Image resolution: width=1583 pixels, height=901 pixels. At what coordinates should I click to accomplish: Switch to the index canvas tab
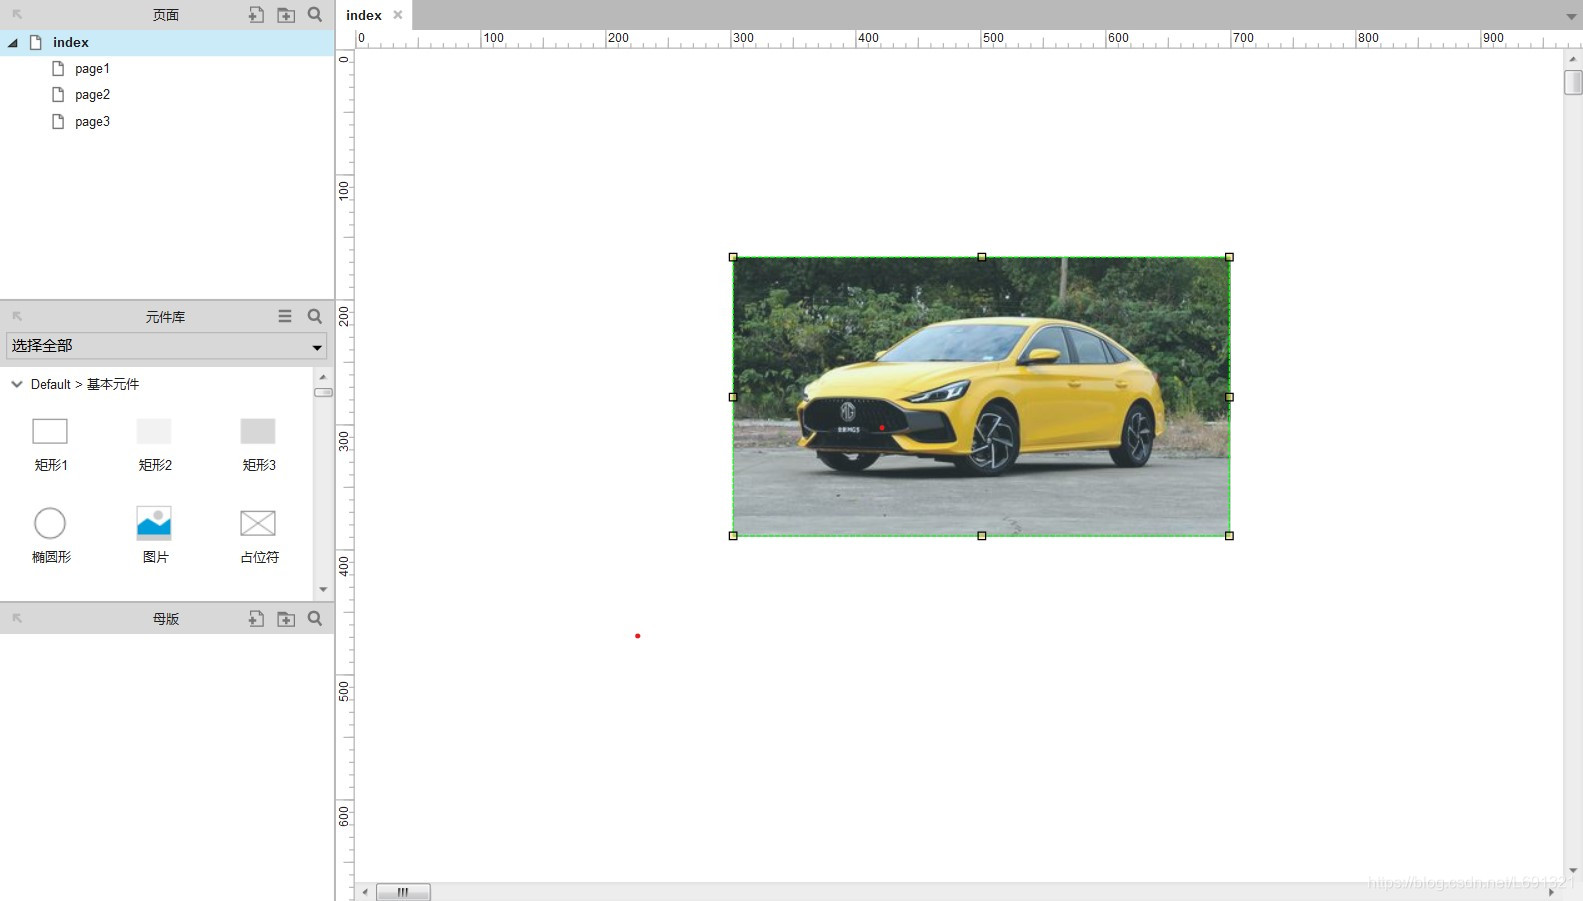tap(364, 15)
